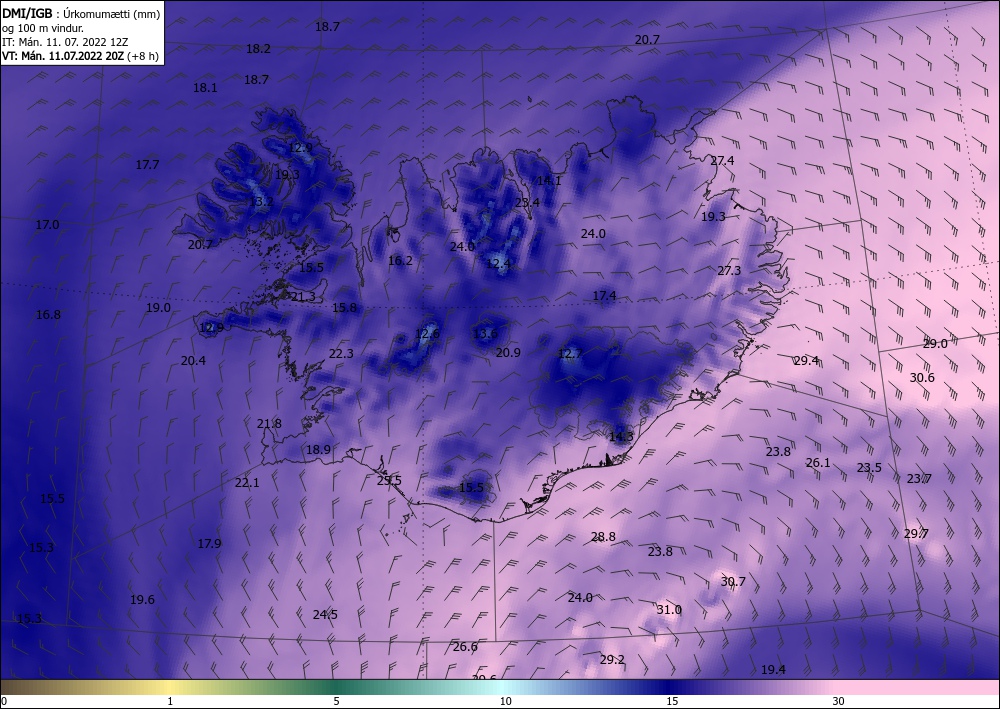Click the 24.5 value label
Viewport: 1000px width, 709px height.
325,615
